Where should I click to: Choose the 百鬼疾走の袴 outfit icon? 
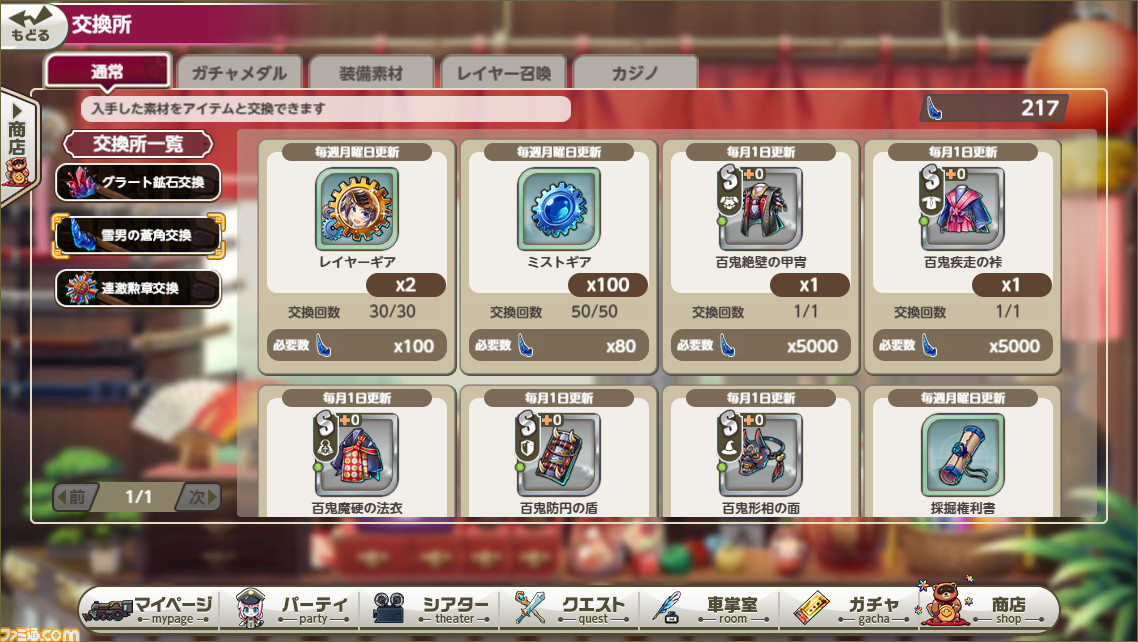962,209
